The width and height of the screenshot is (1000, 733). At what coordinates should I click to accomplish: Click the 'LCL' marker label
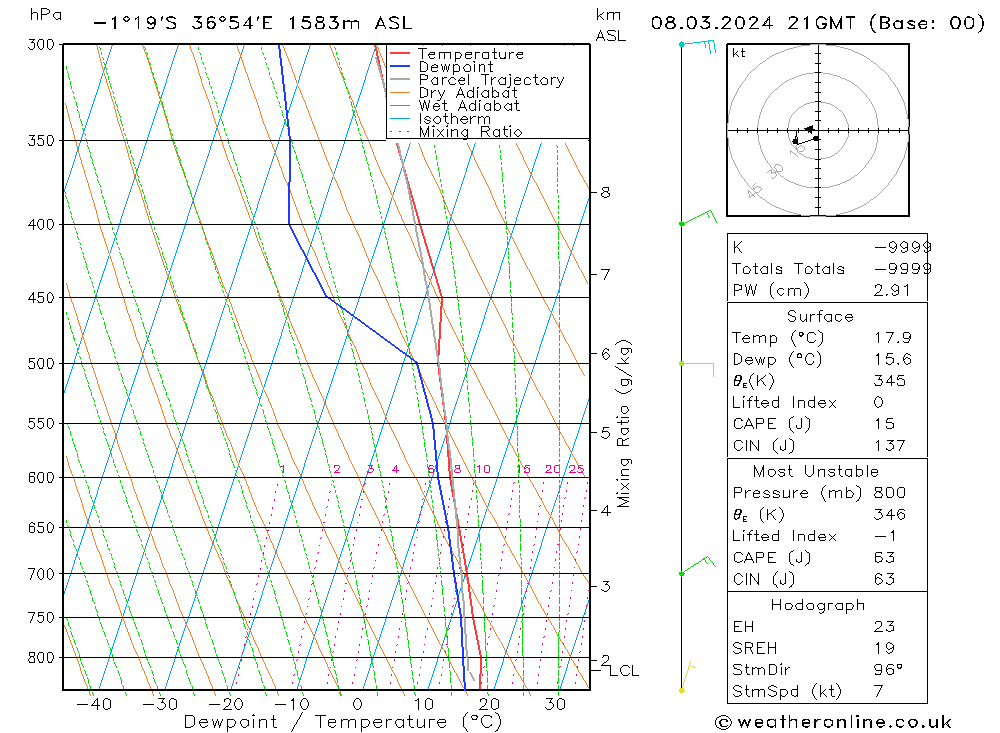coord(624,671)
